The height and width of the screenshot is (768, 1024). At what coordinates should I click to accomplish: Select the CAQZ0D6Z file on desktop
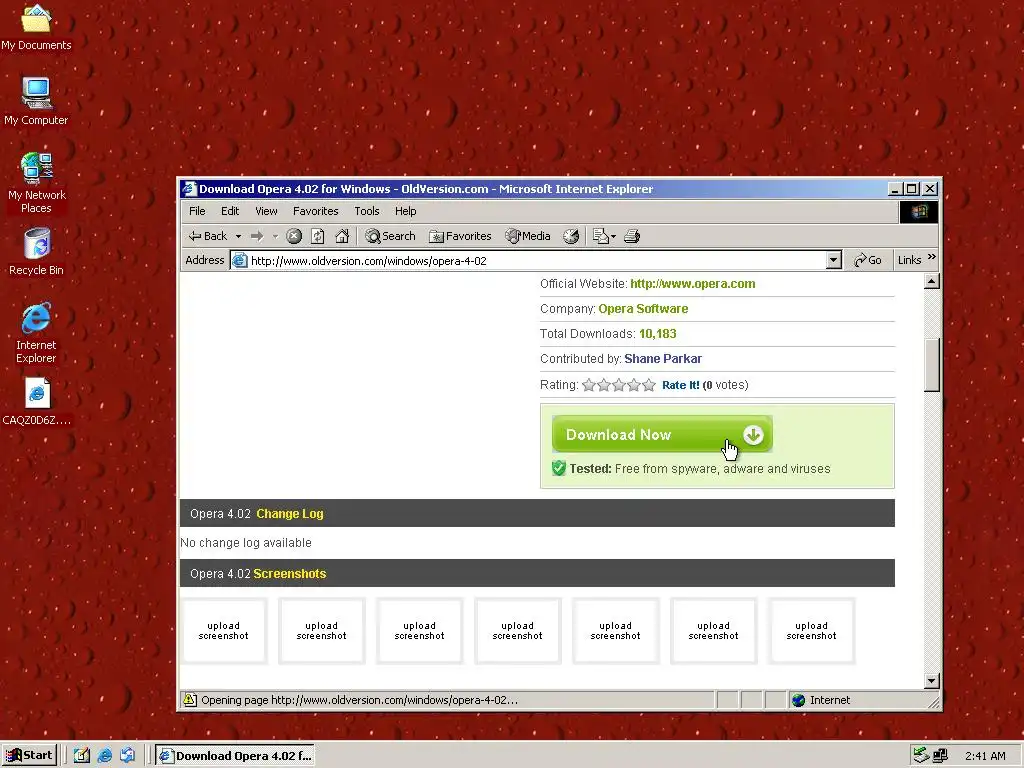point(36,402)
